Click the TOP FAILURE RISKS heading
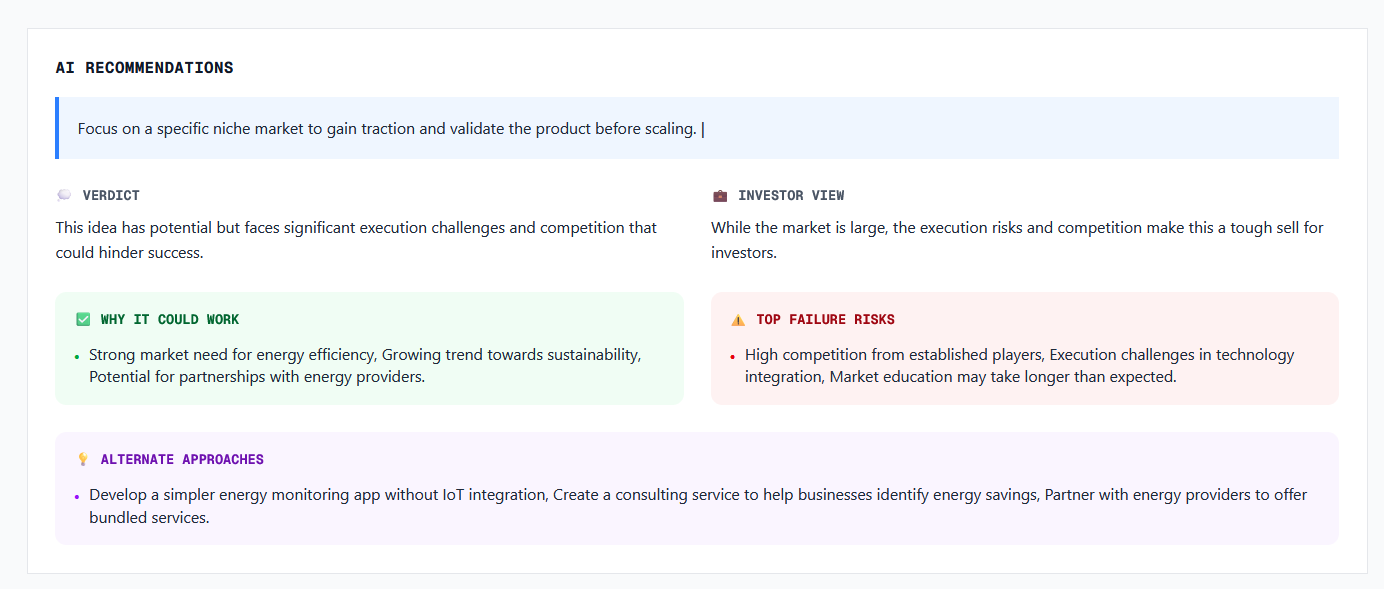The width and height of the screenshot is (1384, 589). point(825,320)
